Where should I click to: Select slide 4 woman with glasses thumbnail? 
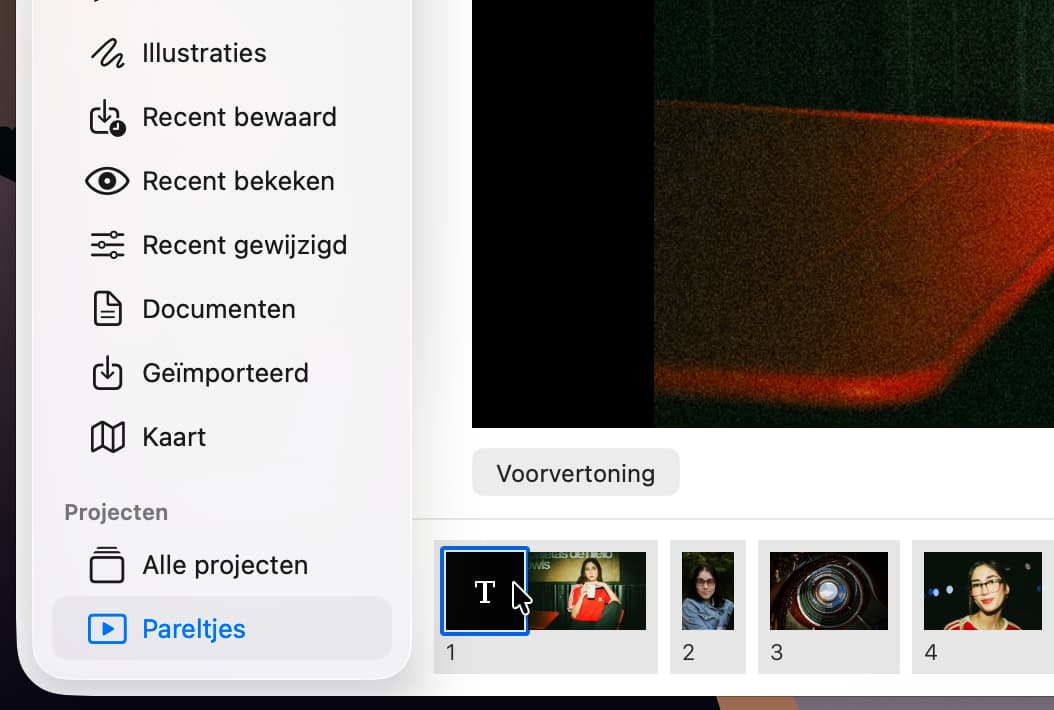[x=983, y=591]
